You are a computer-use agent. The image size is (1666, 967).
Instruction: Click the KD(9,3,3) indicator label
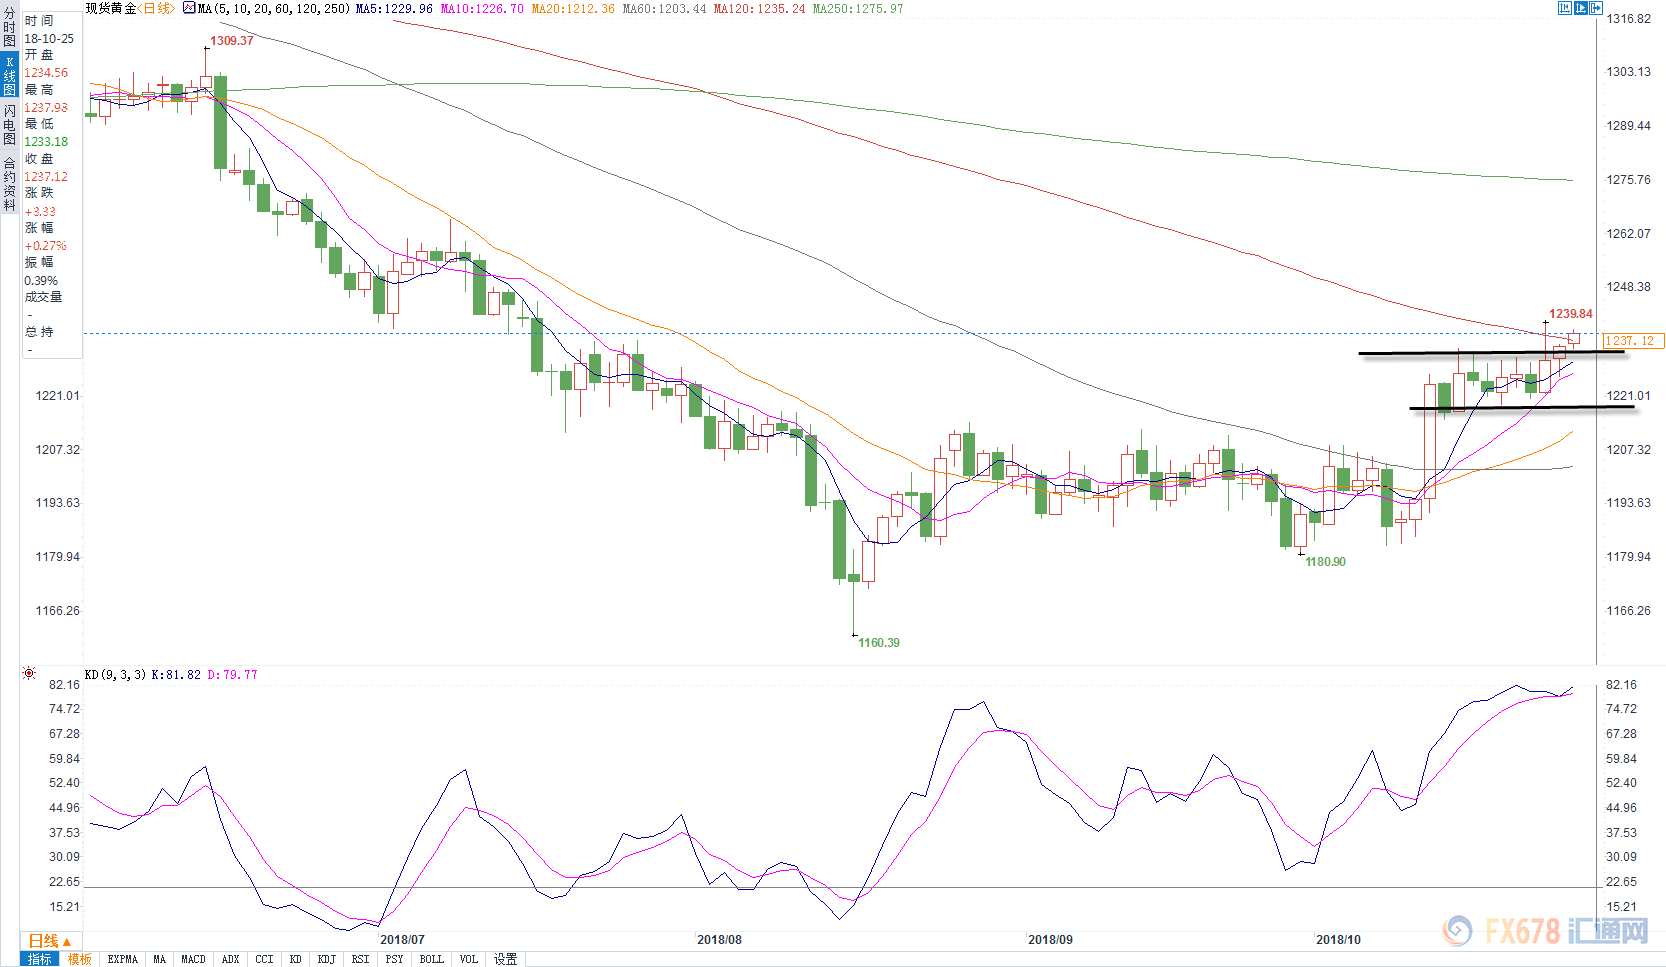115,675
